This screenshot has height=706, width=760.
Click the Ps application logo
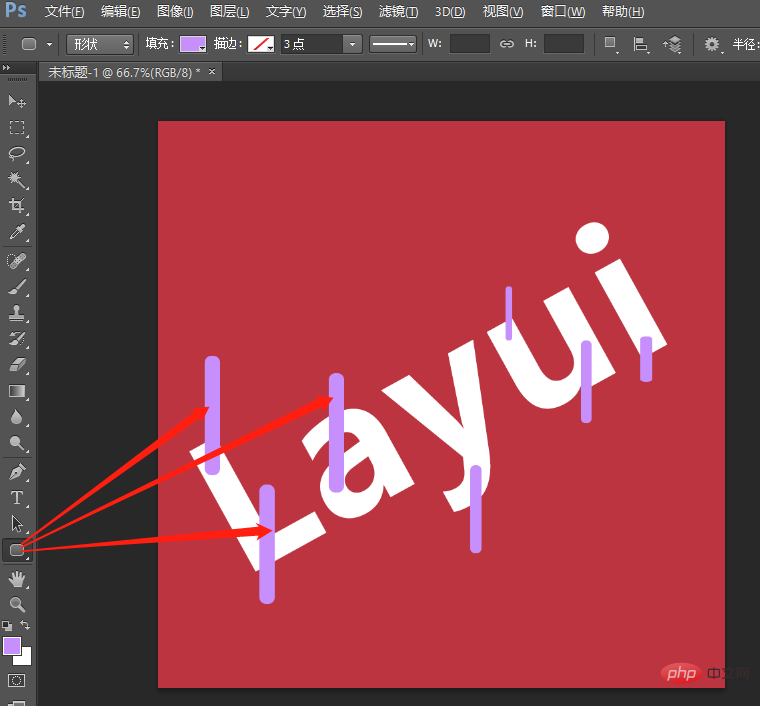[16, 10]
